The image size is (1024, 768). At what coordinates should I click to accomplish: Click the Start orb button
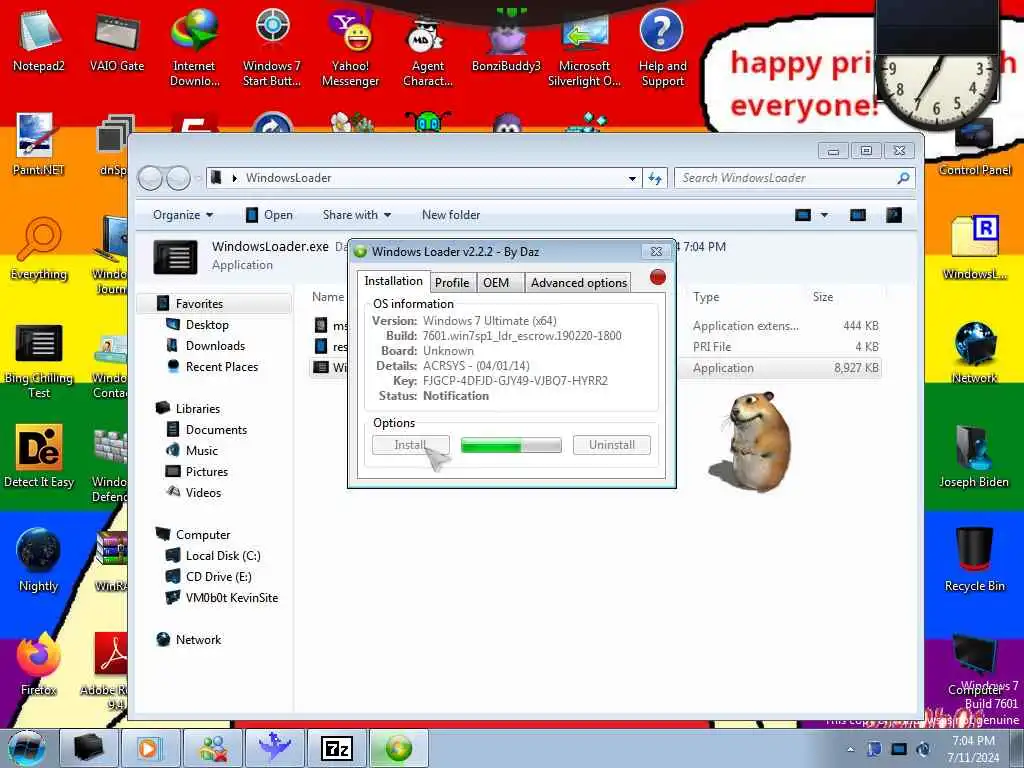tap(26, 748)
